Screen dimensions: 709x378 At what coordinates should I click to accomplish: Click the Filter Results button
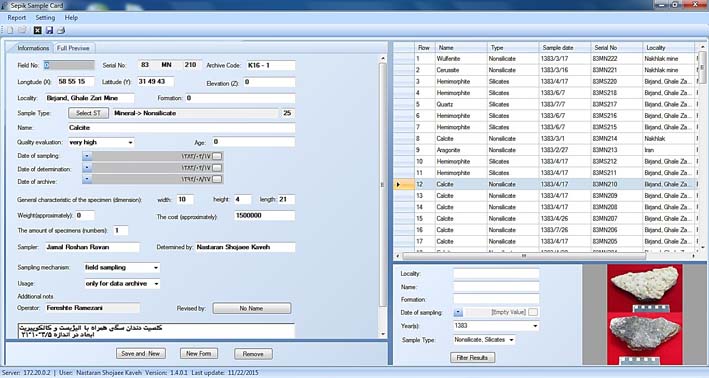click(x=473, y=358)
